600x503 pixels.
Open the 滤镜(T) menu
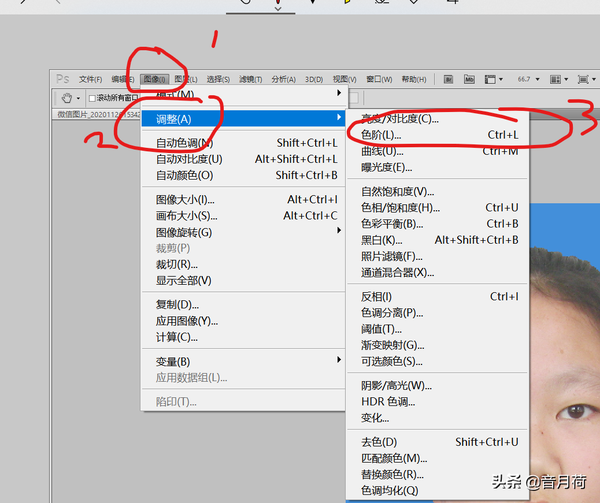pos(251,79)
